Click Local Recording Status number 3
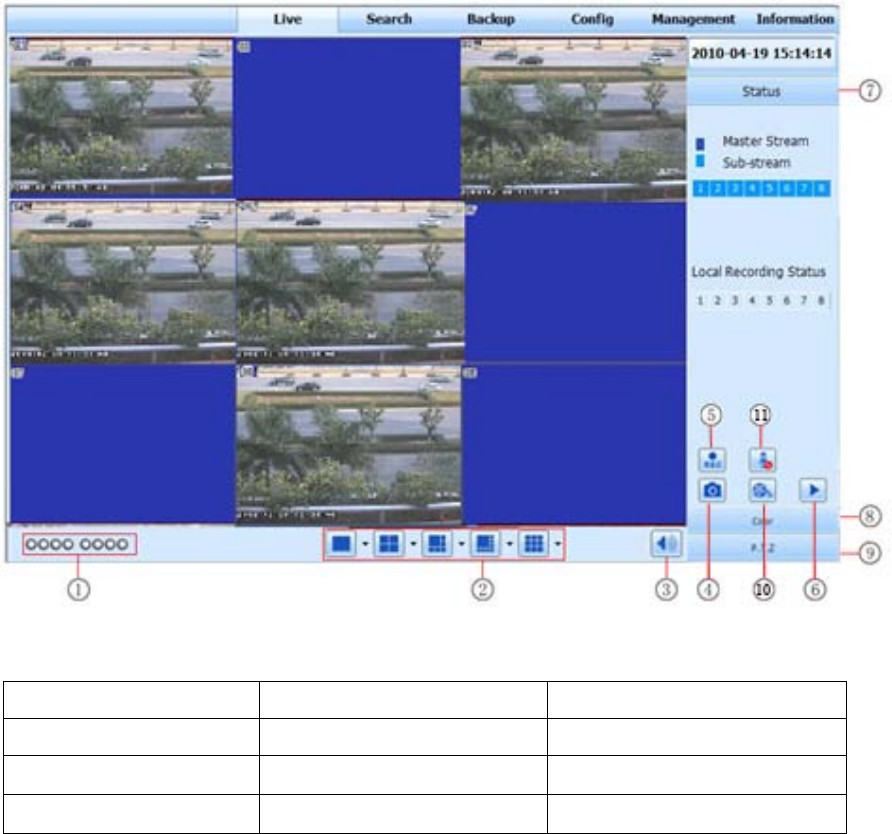This screenshot has width=892, height=834. (x=735, y=300)
